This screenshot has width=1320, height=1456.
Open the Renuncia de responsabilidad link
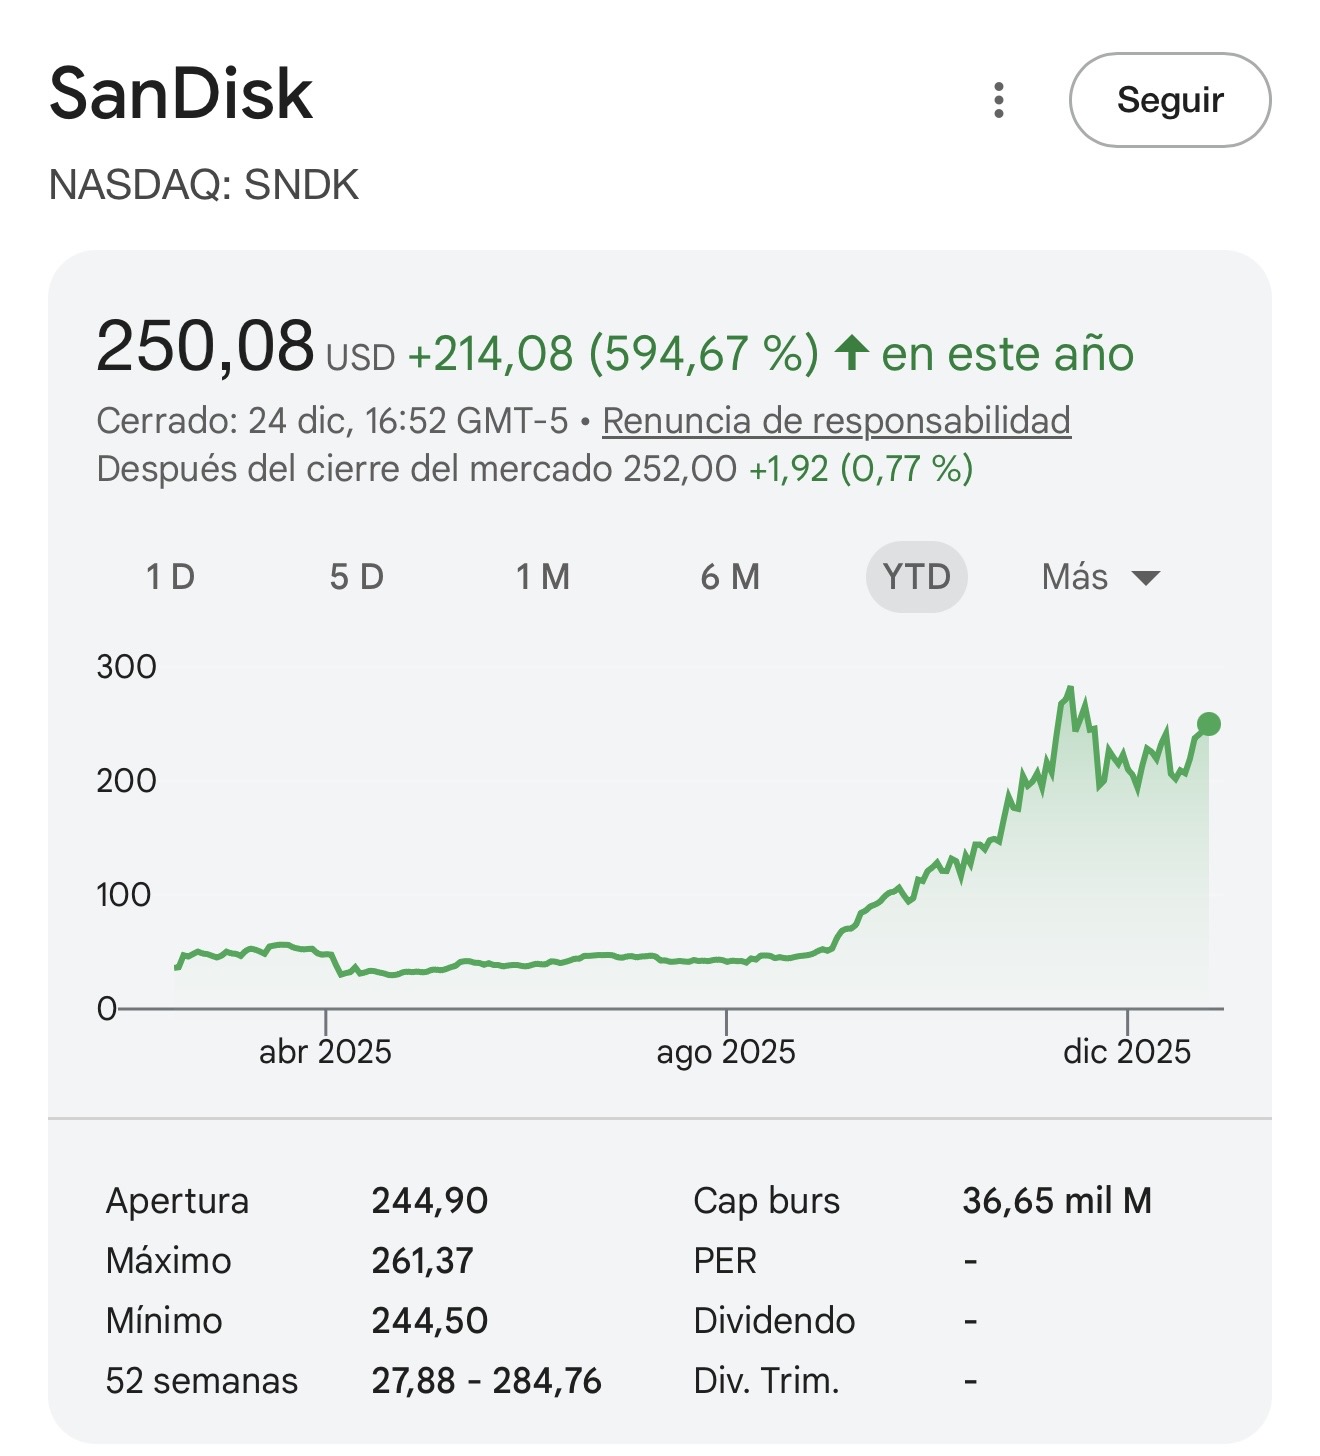tap(836, 421)
